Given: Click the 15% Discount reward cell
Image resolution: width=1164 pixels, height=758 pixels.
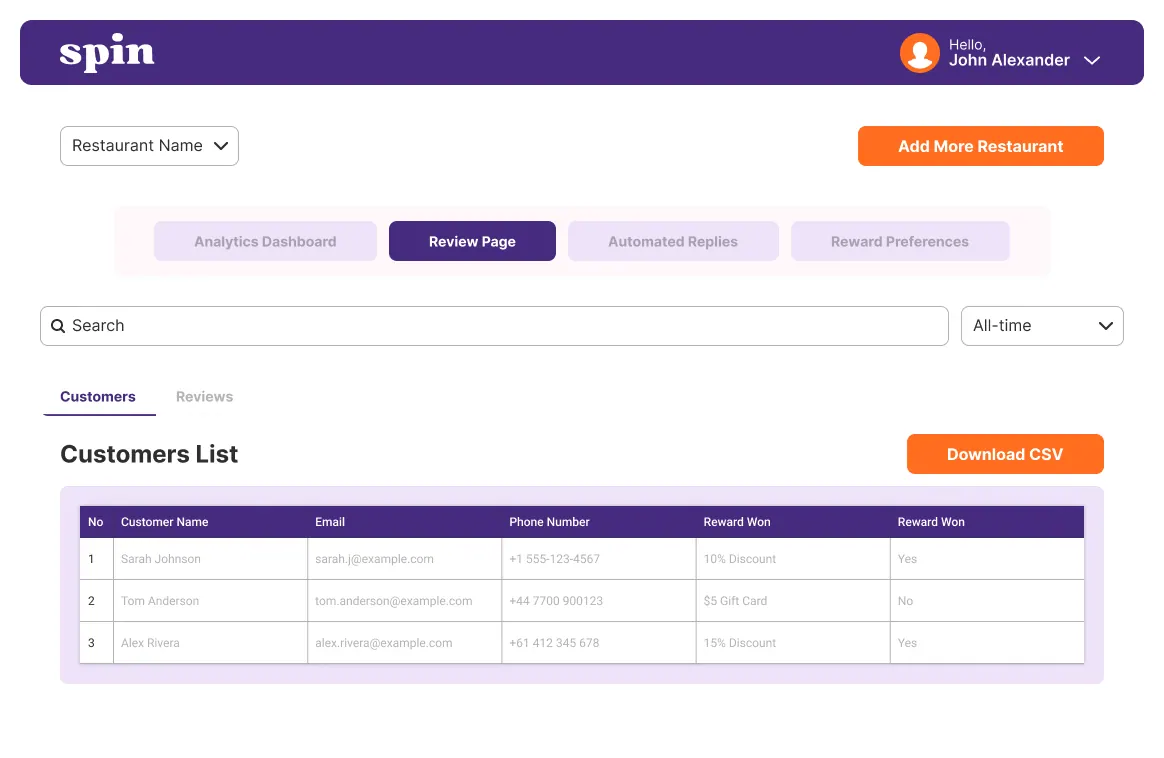Looking at the screenshot, I should pos(793,643).
